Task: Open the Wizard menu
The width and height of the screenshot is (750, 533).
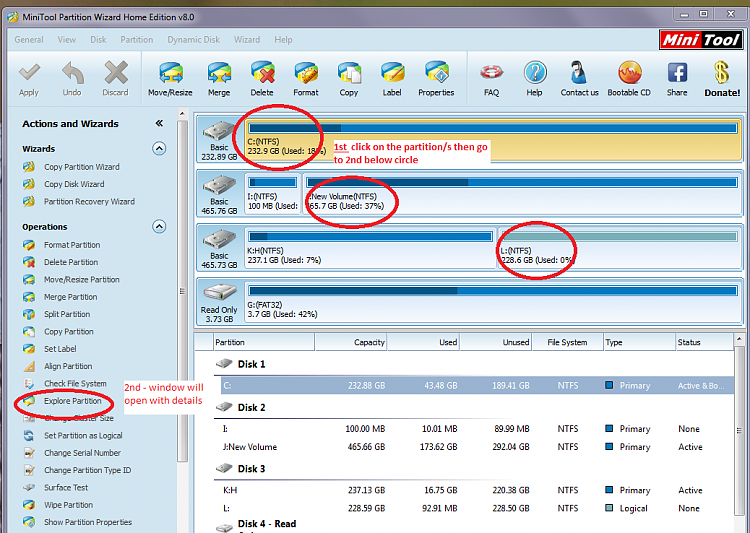Action: point(247,40)
